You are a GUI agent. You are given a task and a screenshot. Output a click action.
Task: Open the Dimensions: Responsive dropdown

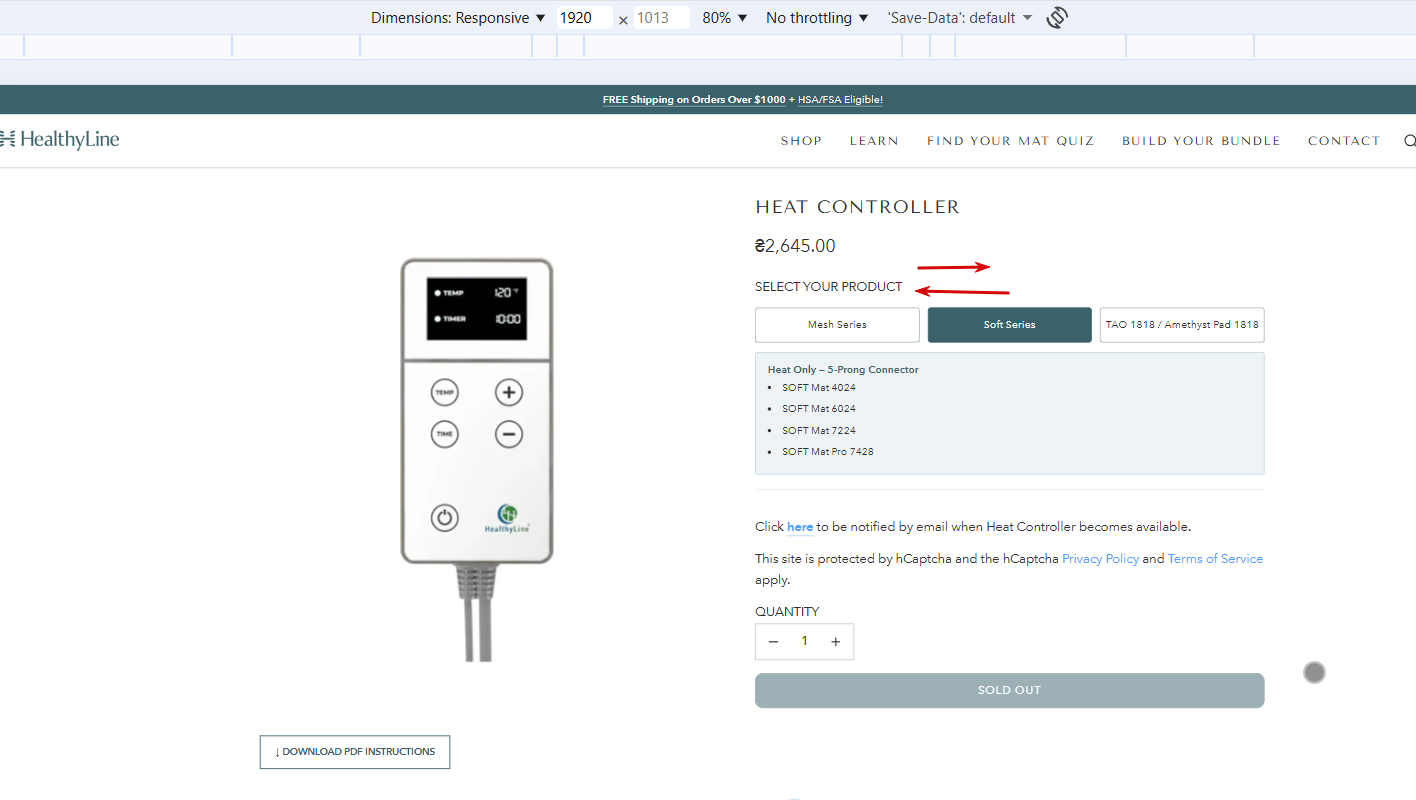click(458, 18)
